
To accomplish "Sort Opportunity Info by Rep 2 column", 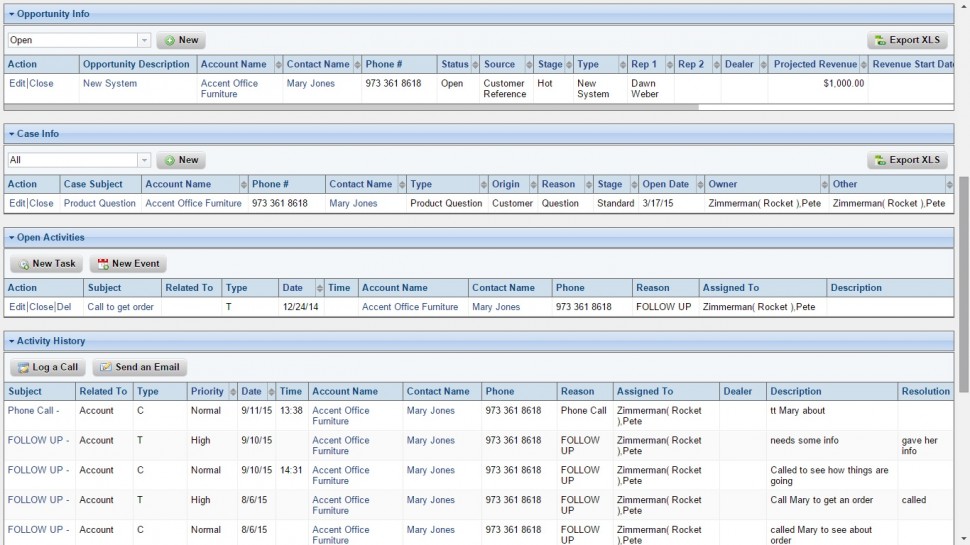I will [716, 64].
